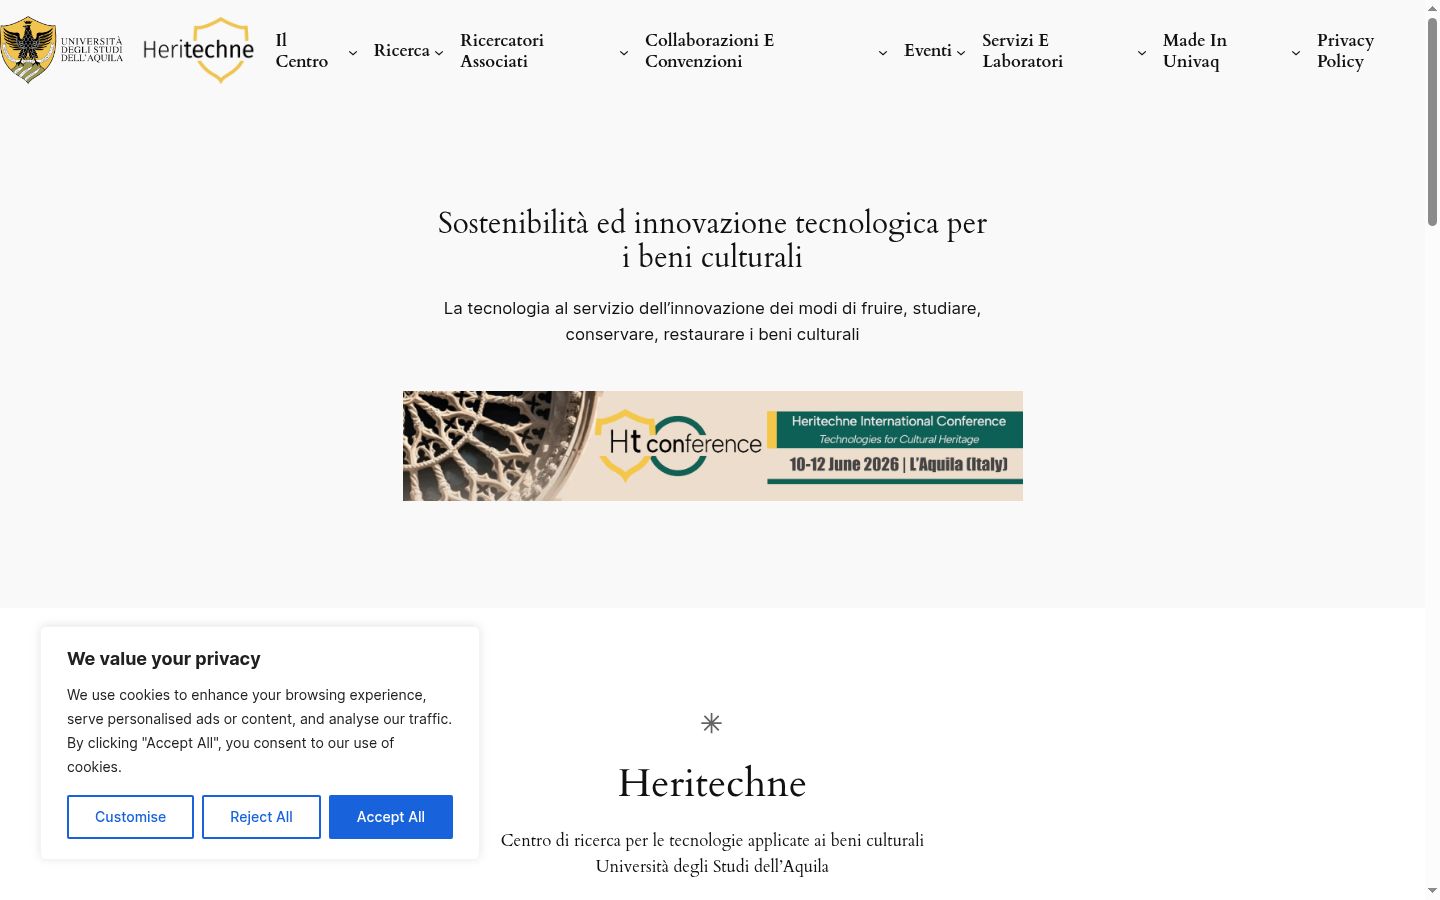1440x900 pixels.
Task: Click the scrollbar up arrow
Action: click(1432, 7)
